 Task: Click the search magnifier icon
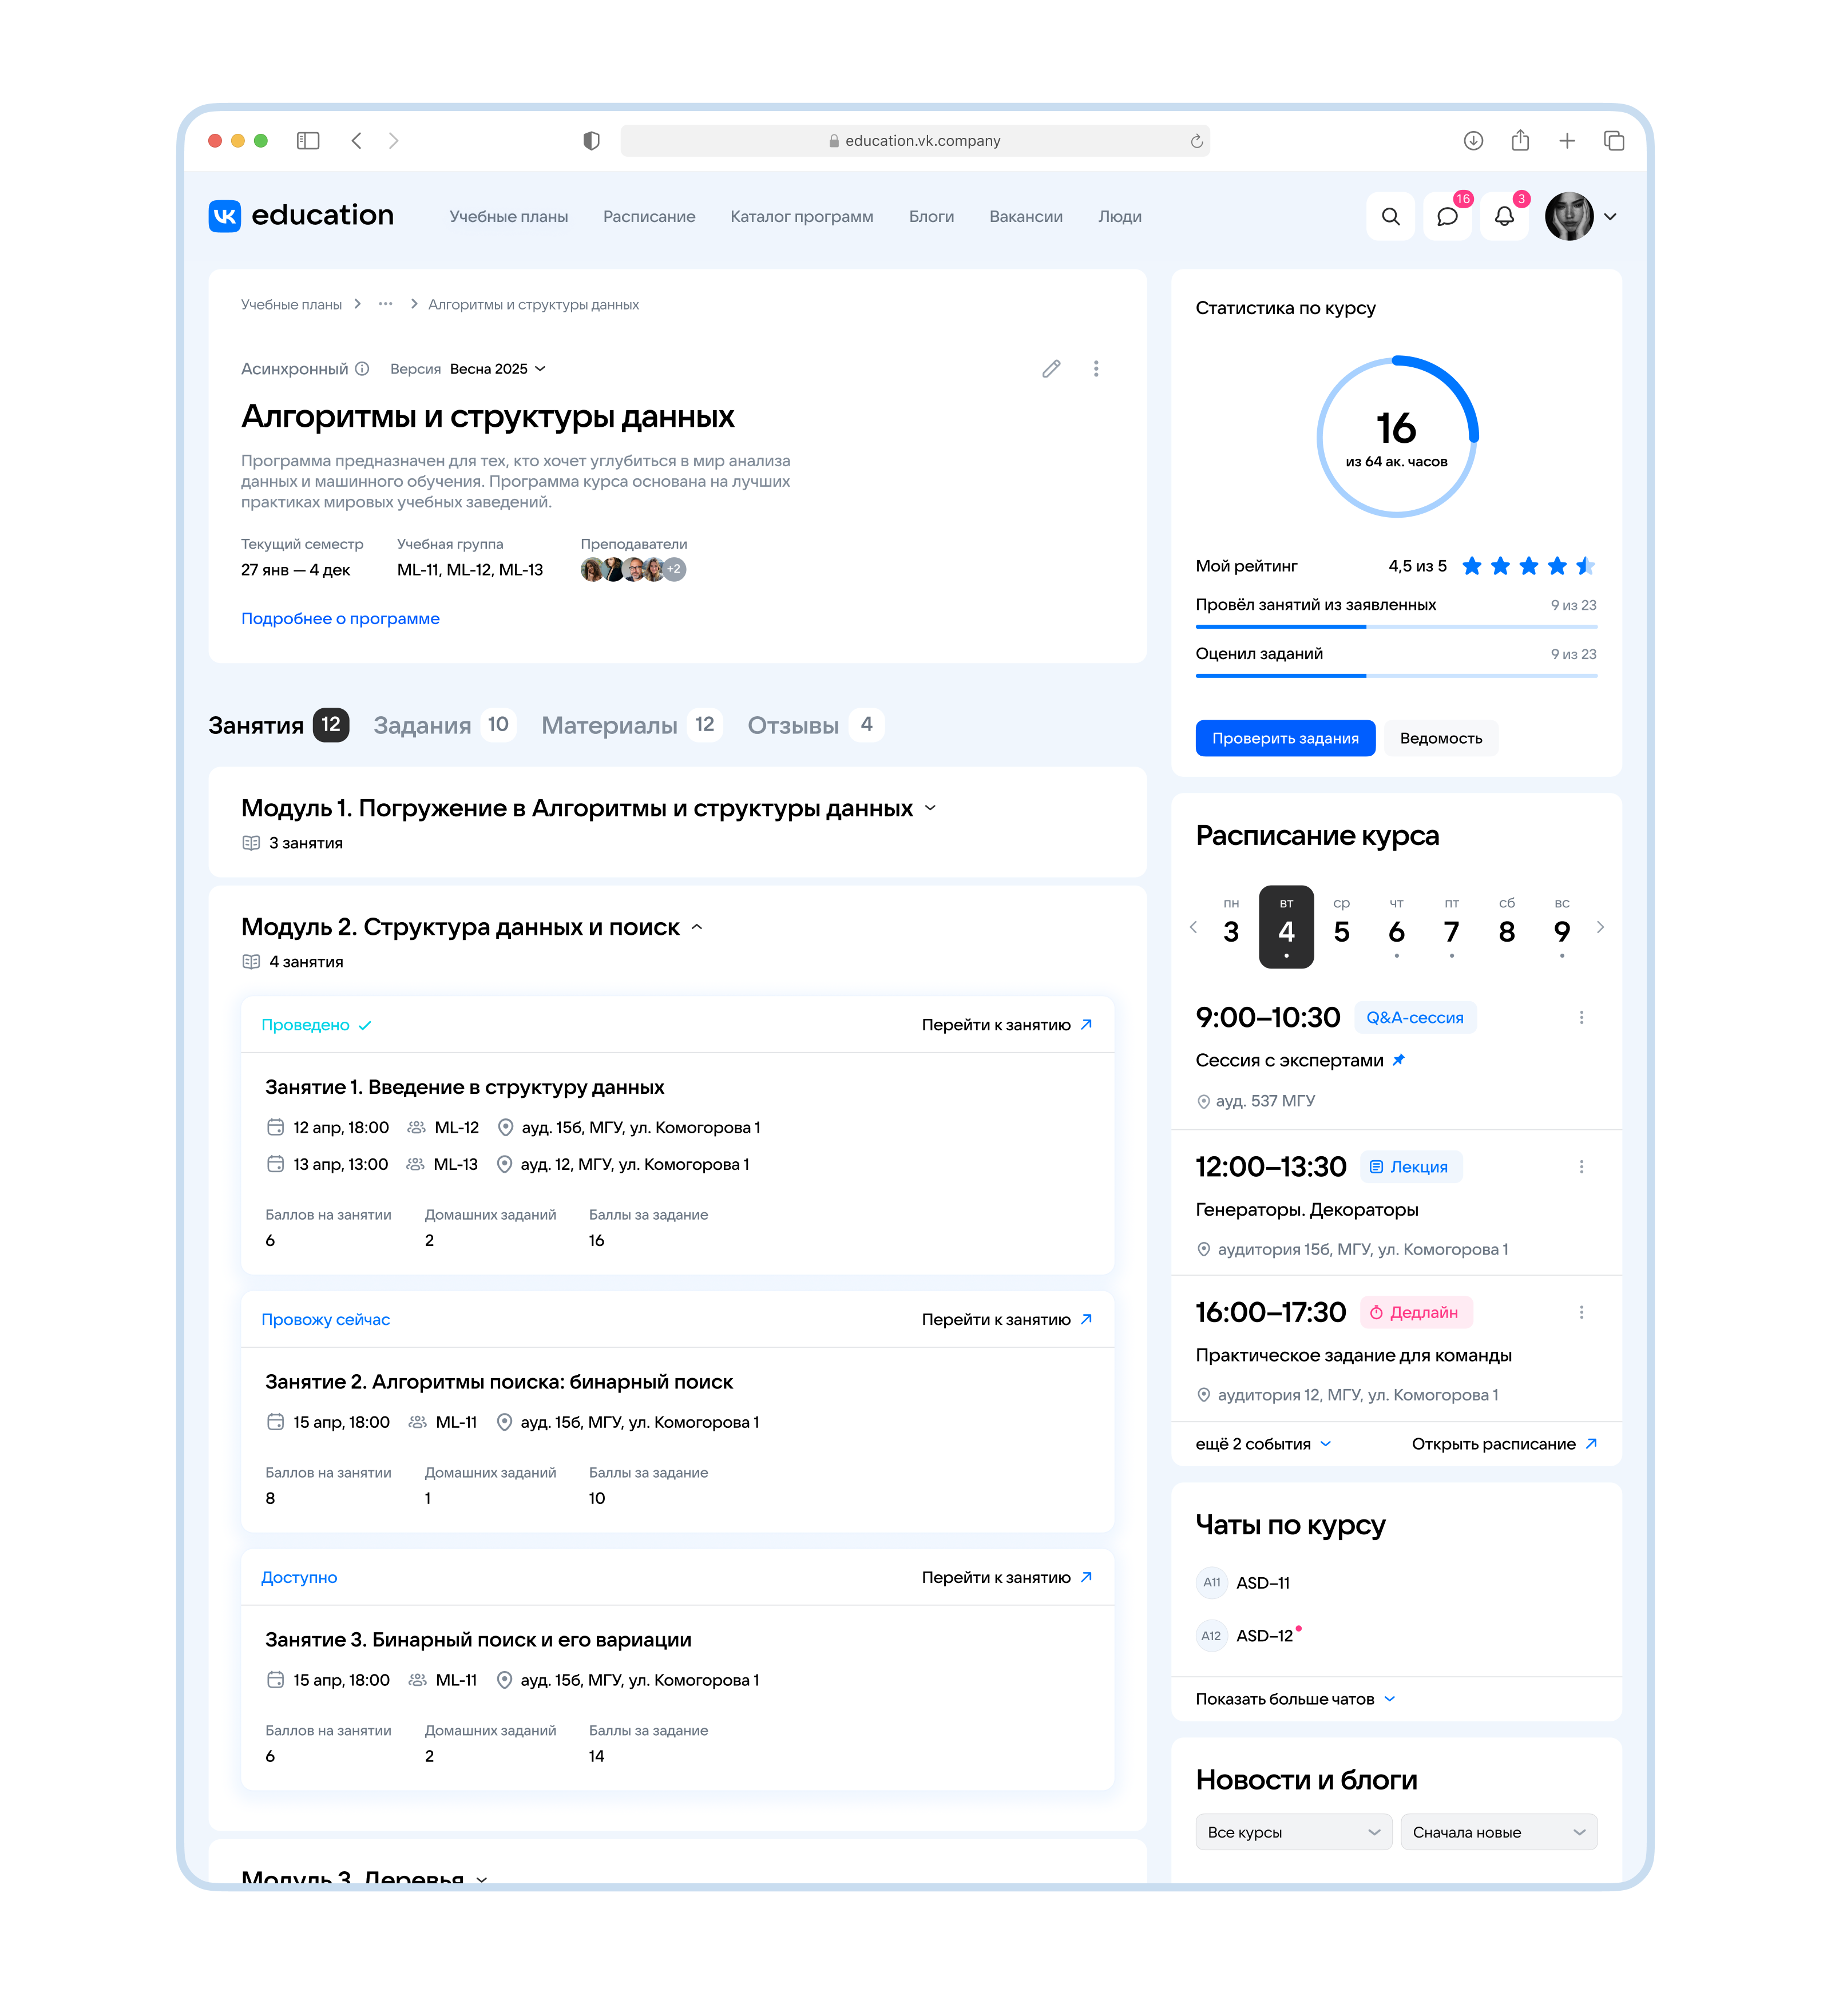click(1390, 217)
